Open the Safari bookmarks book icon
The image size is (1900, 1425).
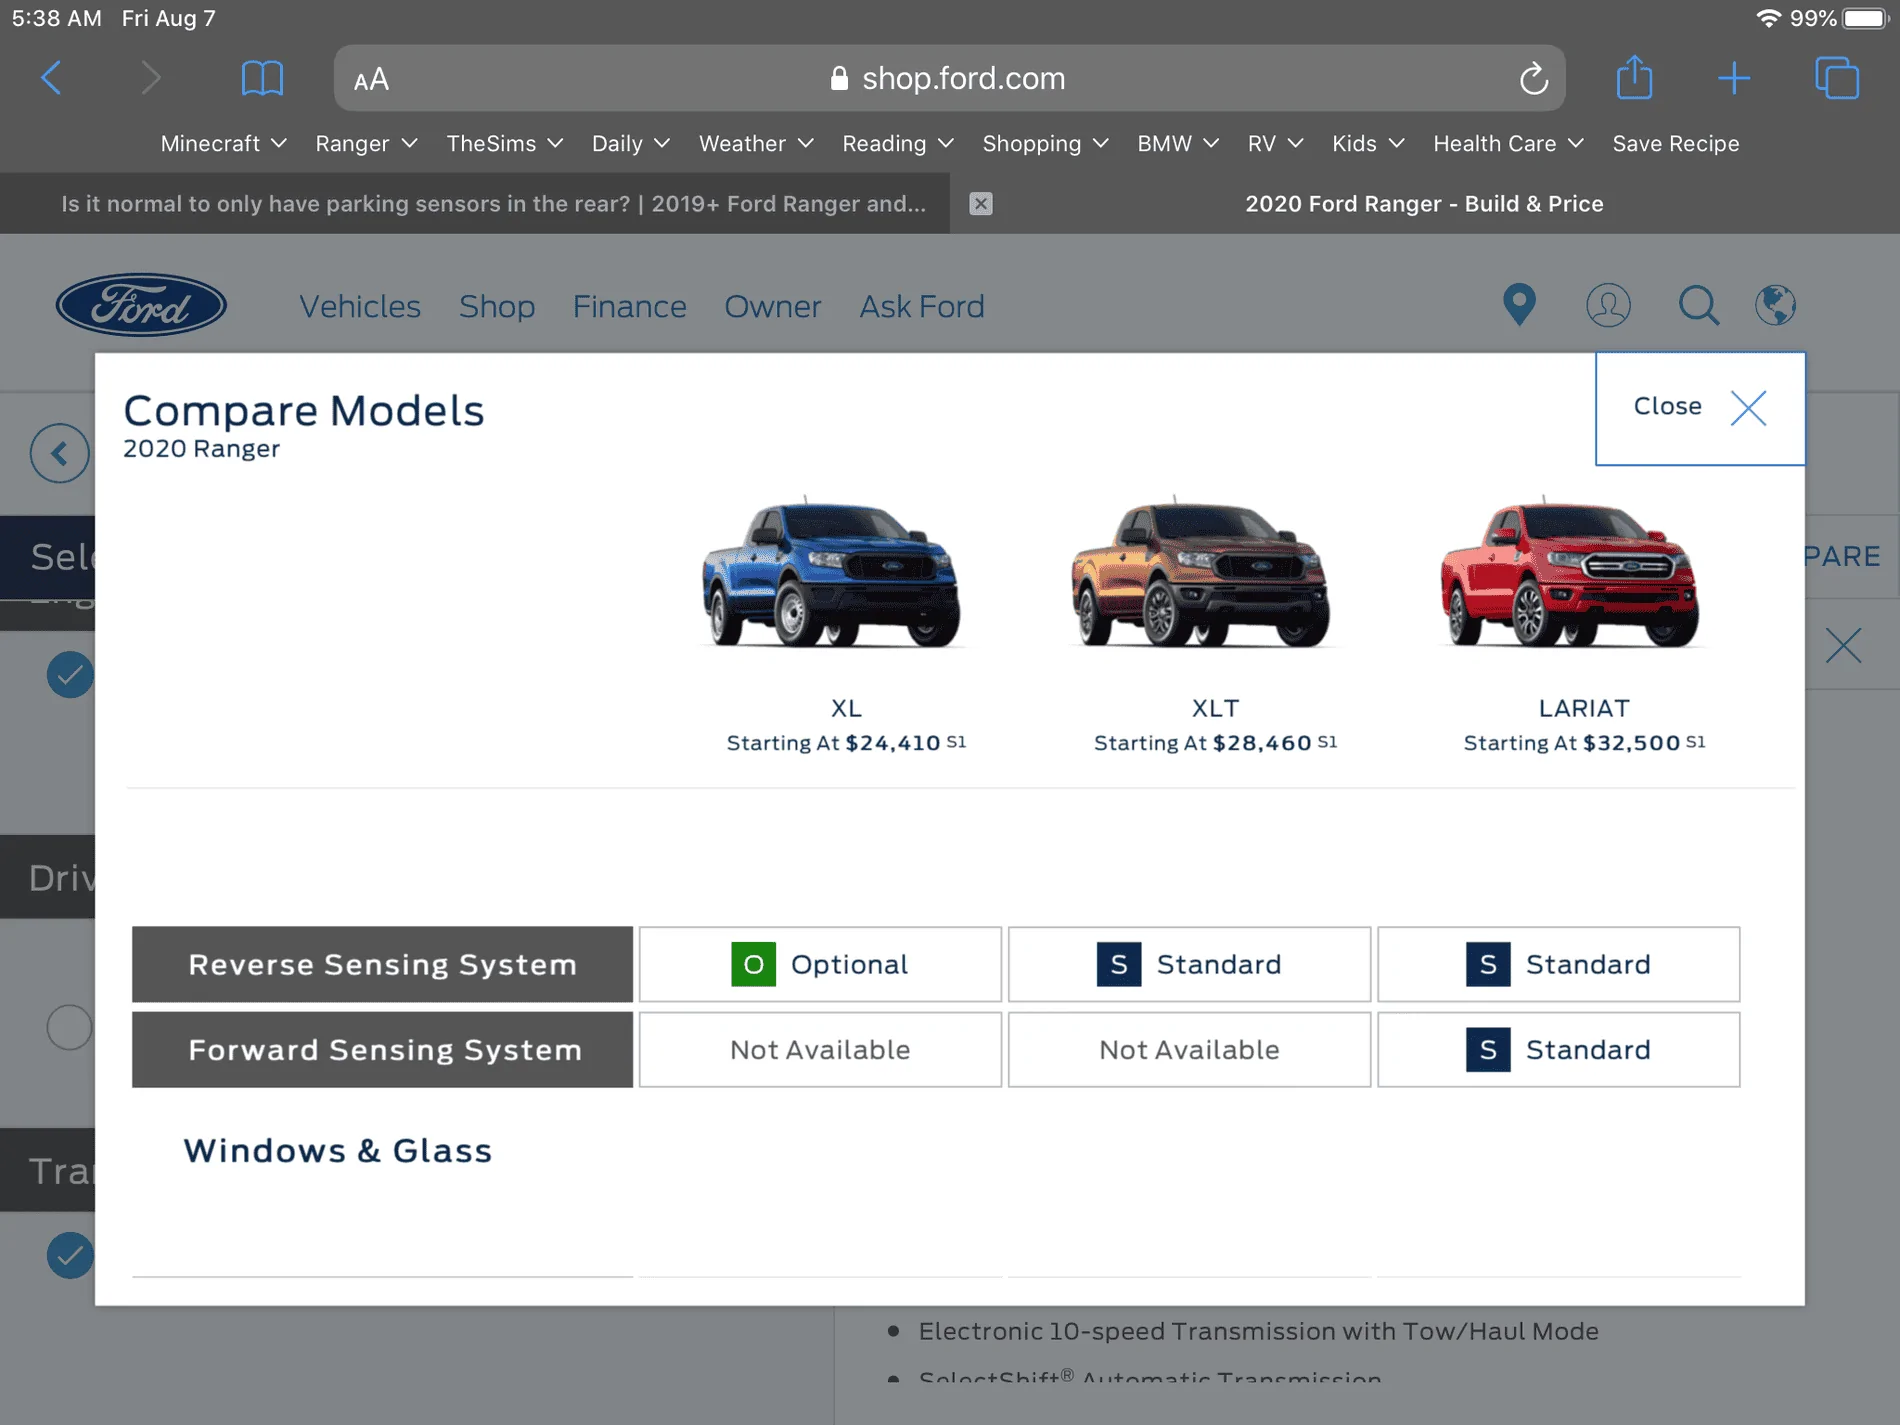(262, 78)
